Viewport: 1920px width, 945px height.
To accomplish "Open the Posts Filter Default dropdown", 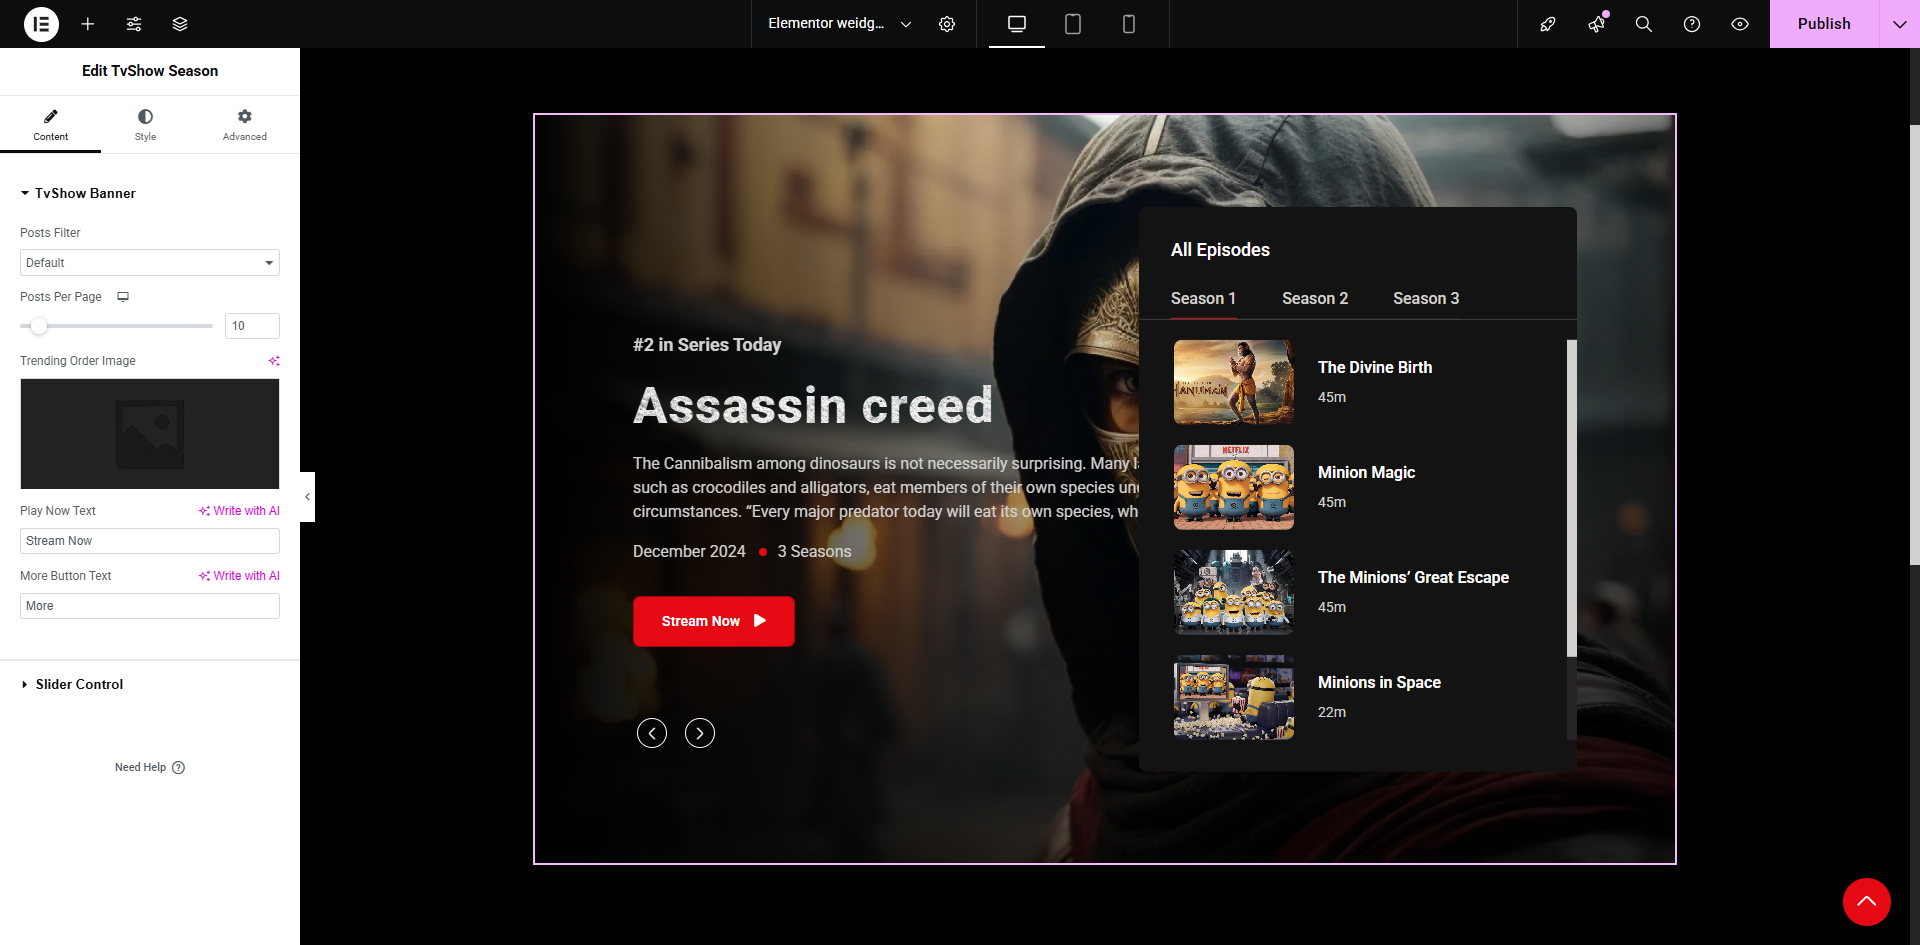I will [x=150, y=262].
